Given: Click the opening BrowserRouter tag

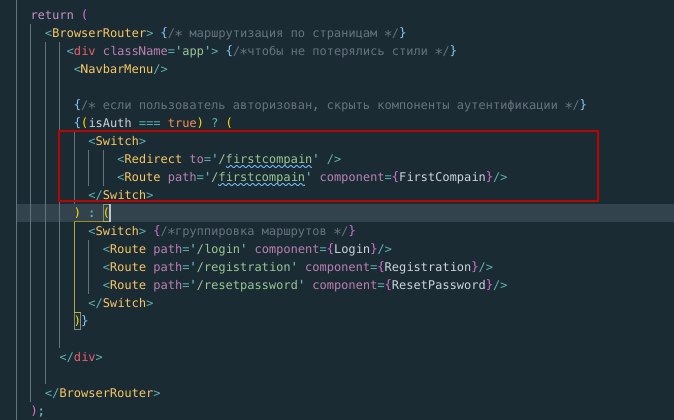Looking at the screenshot, I should coord(99,33).
